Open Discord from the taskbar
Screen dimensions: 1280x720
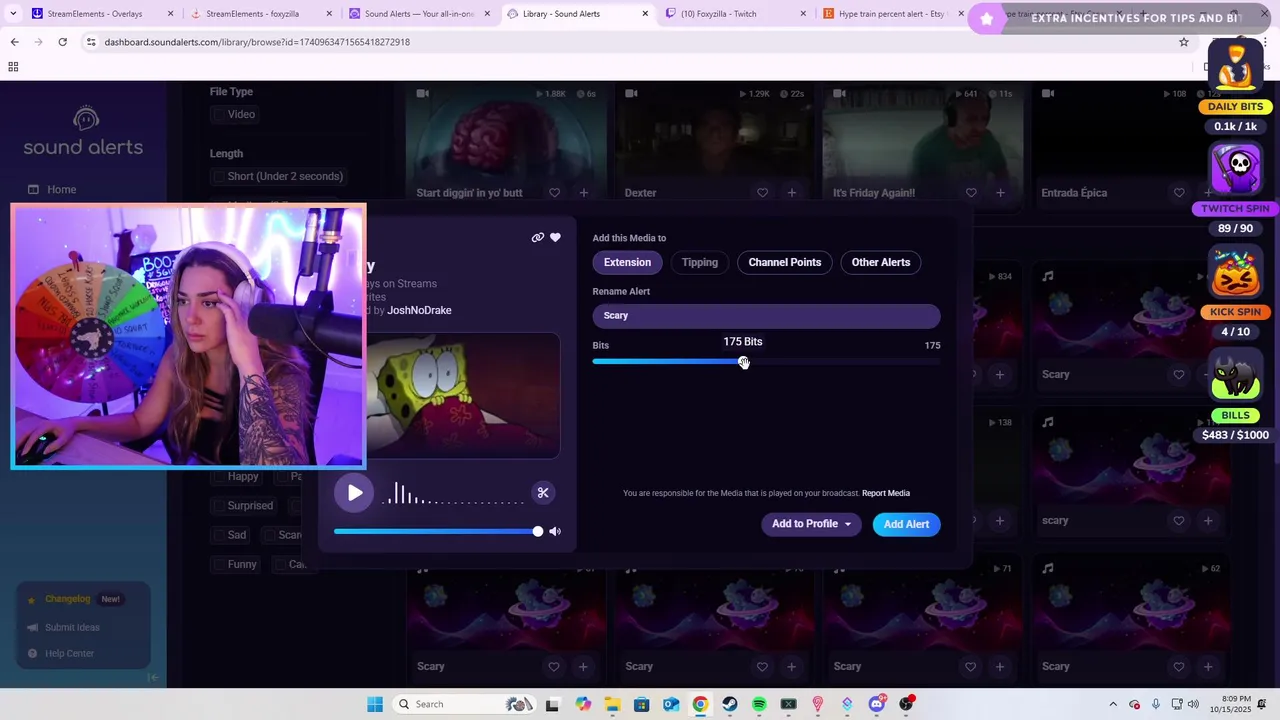(877, 704)
